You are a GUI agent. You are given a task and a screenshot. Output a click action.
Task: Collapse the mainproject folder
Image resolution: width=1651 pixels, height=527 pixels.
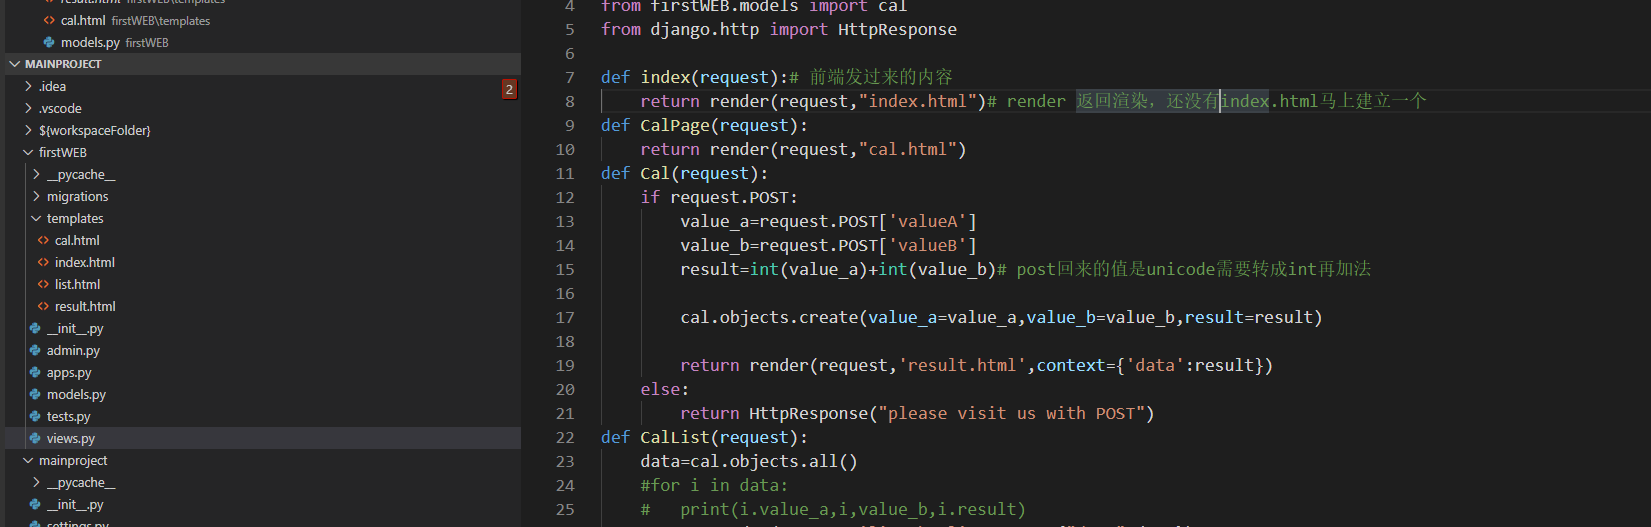[x=262, y=461]
